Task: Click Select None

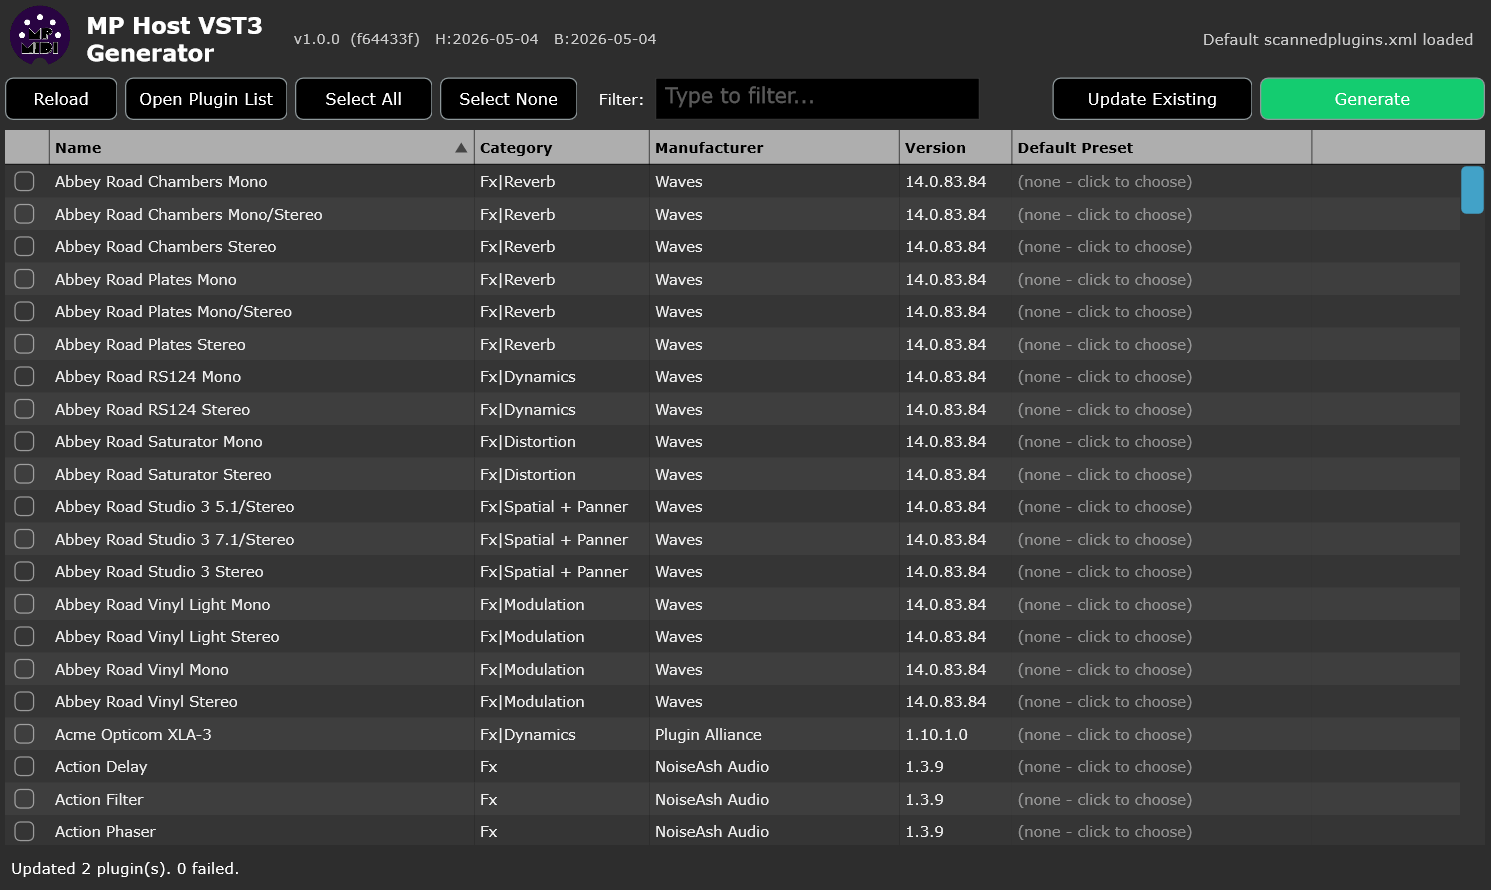Action: click(508, 99)
